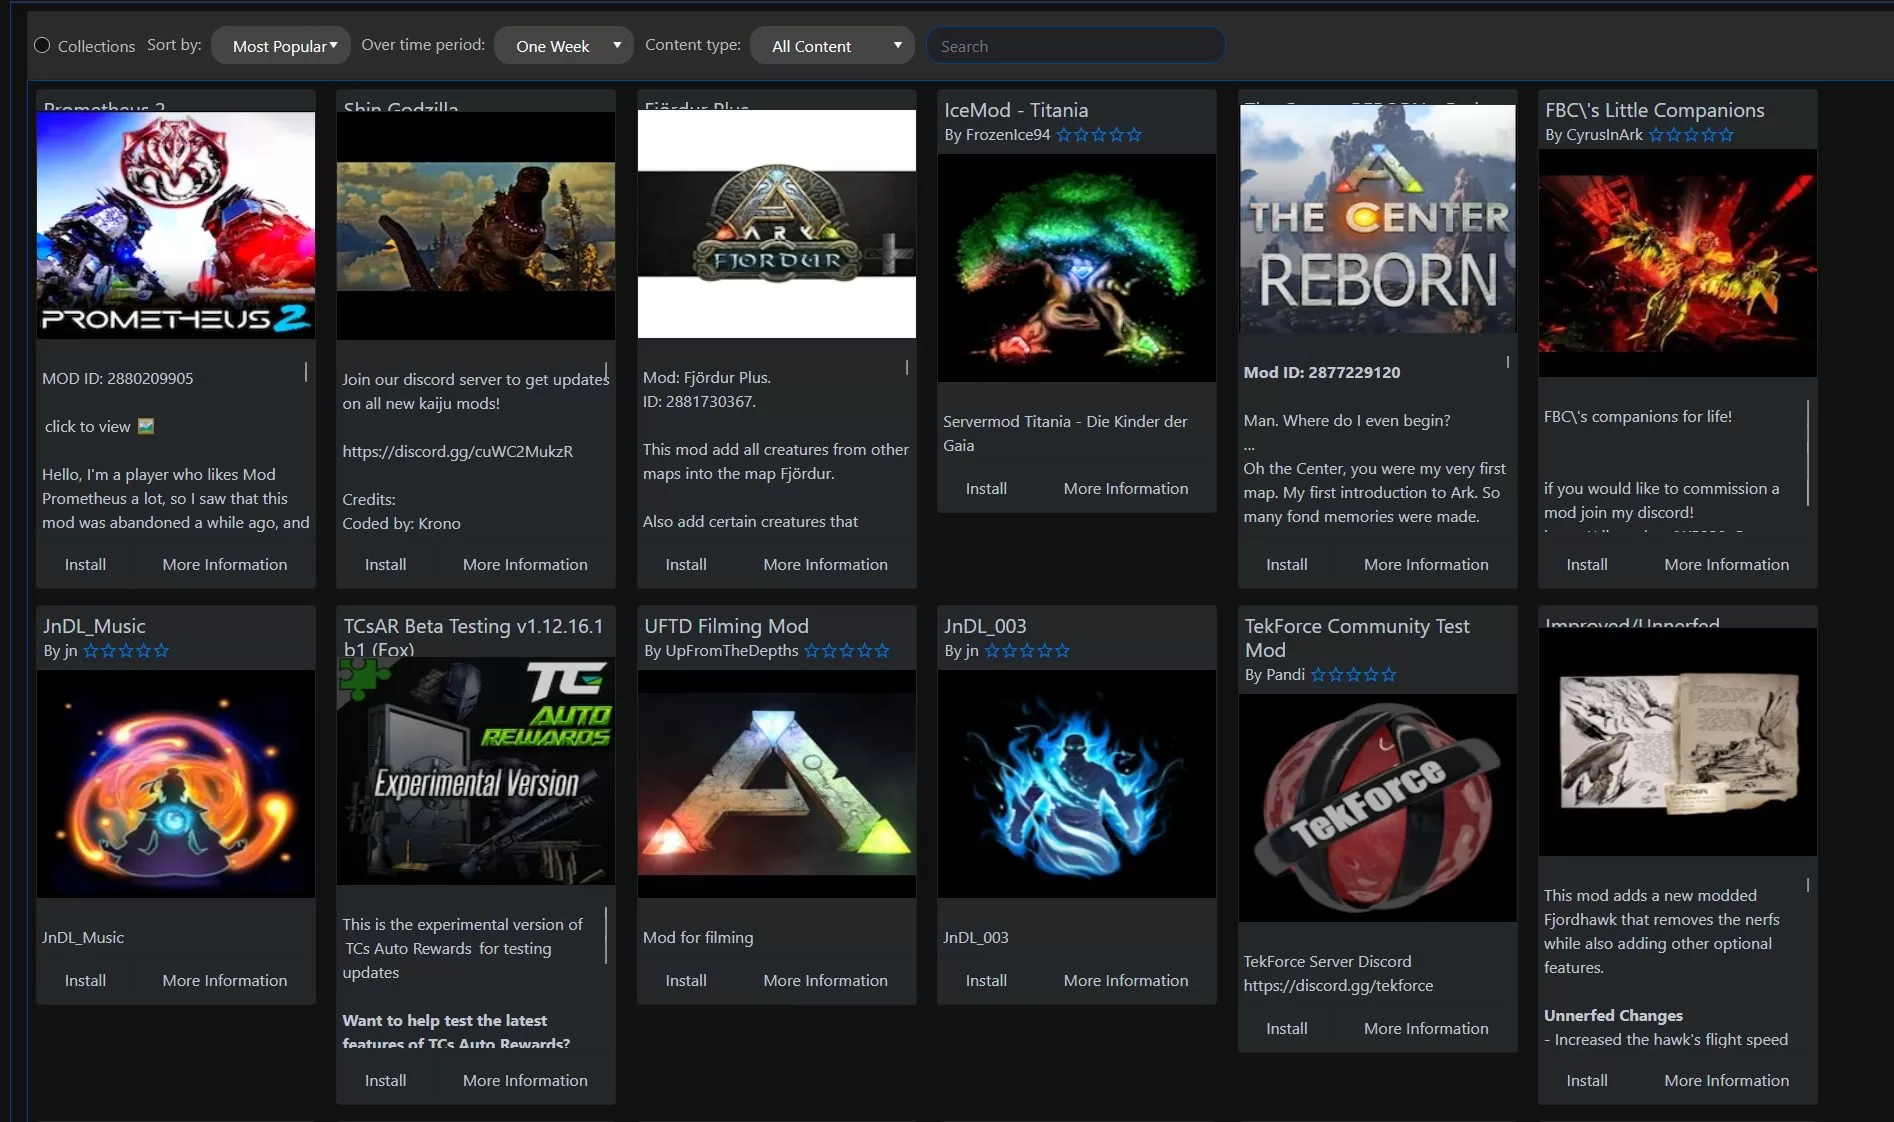Viewport: 1894px width, 1122px height.
Task: Install the Prometheus 2 mod
Action: coord(85,564)
